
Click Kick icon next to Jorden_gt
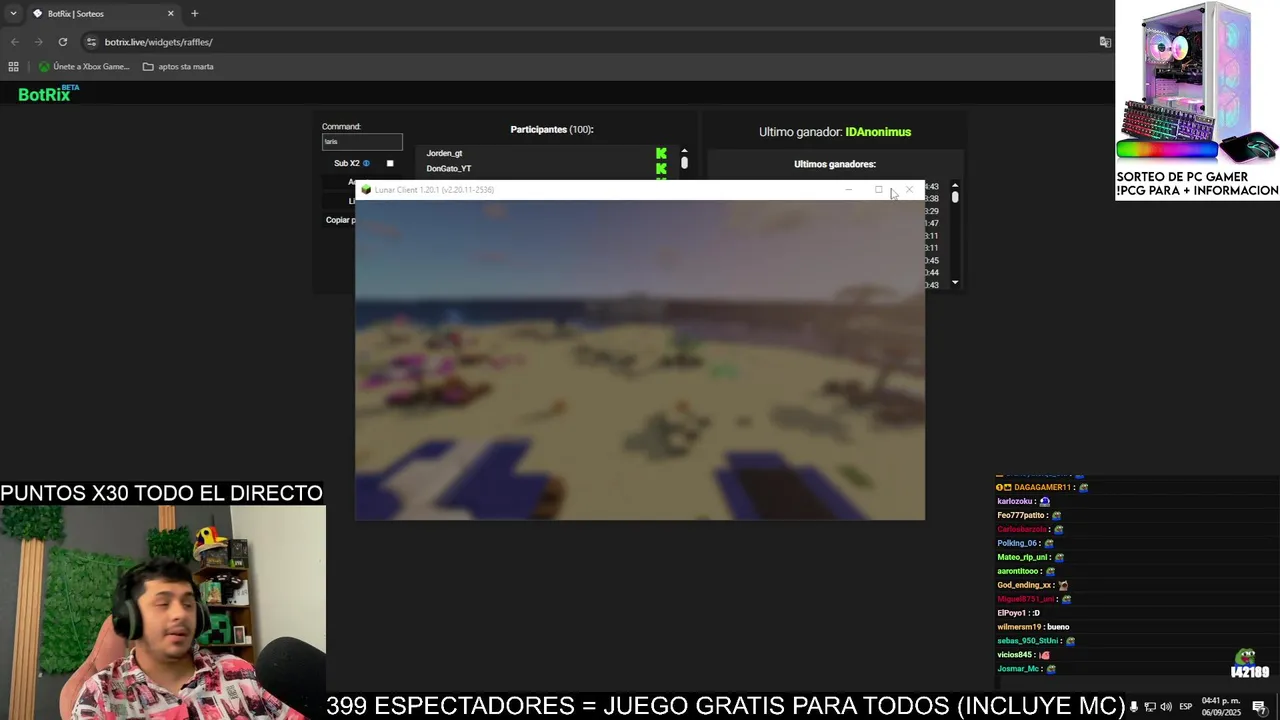pyautogui.click(x=661, y=153)
